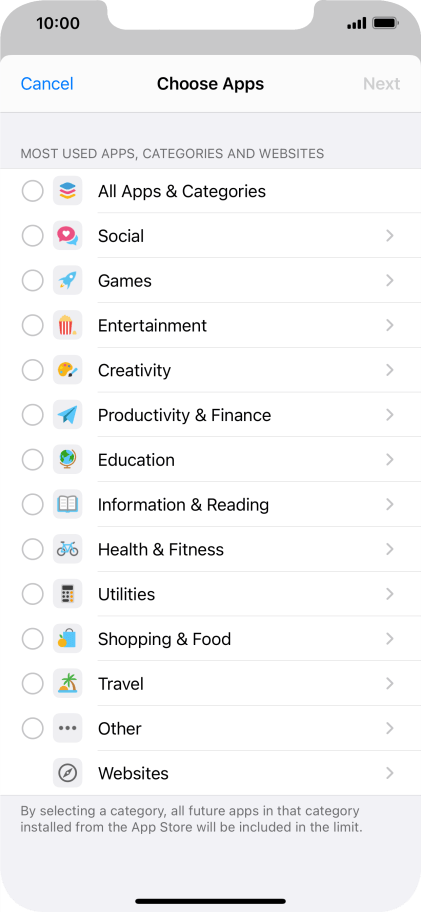
Task: Tap the Social chat bubble heart icon
Action: coord(67,236)
